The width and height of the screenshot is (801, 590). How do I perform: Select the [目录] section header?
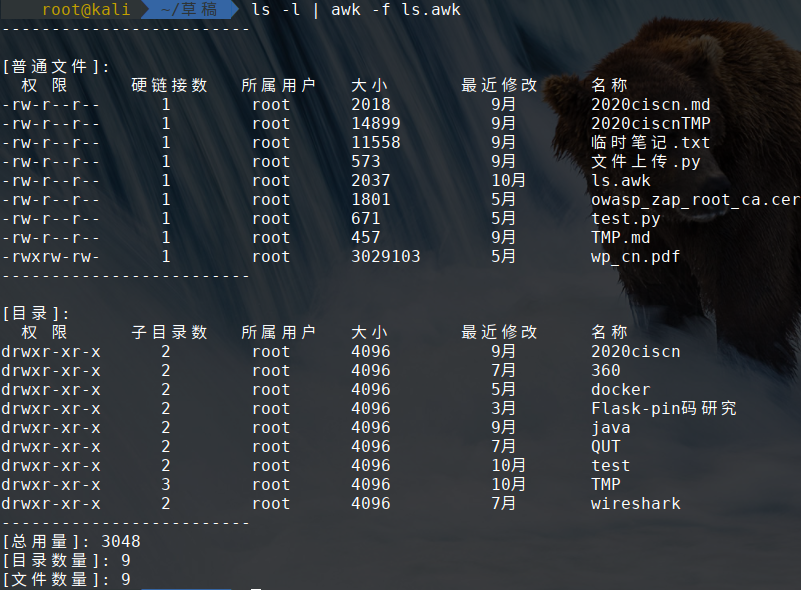coord(35,314)
